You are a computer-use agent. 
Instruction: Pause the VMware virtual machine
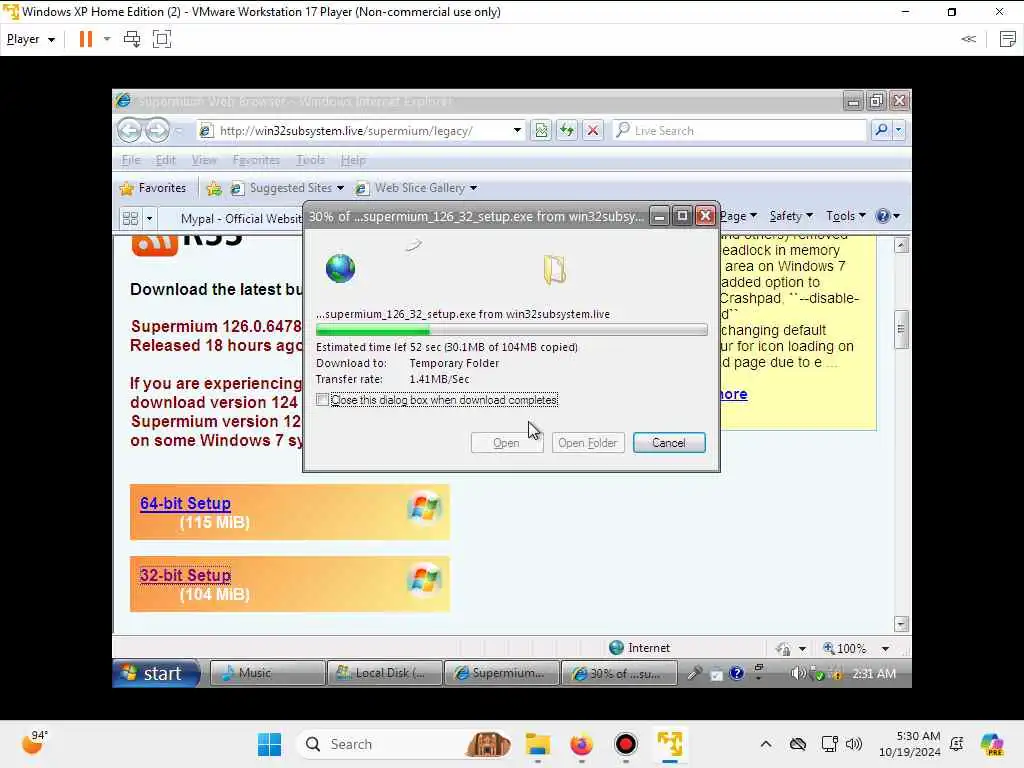tap(86, 39)
